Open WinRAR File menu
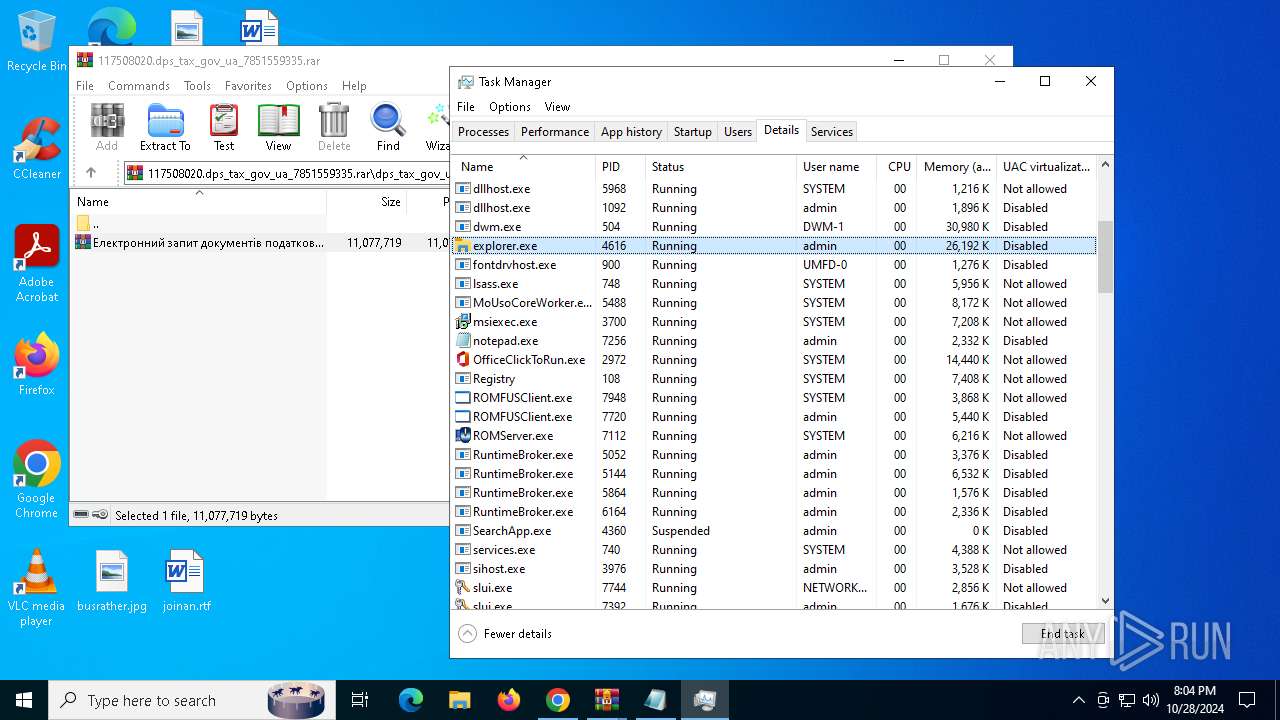The image size is (1280, 720). pyautogui.click(x=85, y=86)
